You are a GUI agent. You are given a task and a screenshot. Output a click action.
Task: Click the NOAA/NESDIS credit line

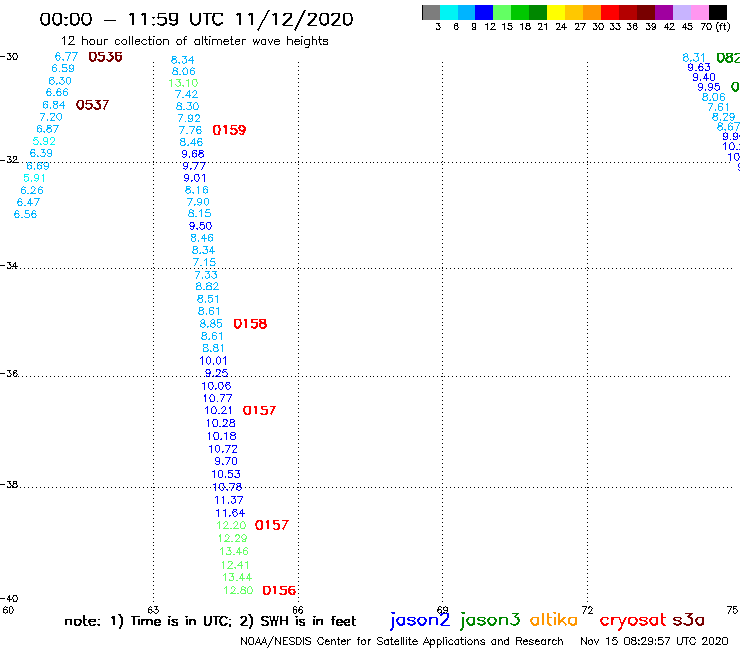402,642
